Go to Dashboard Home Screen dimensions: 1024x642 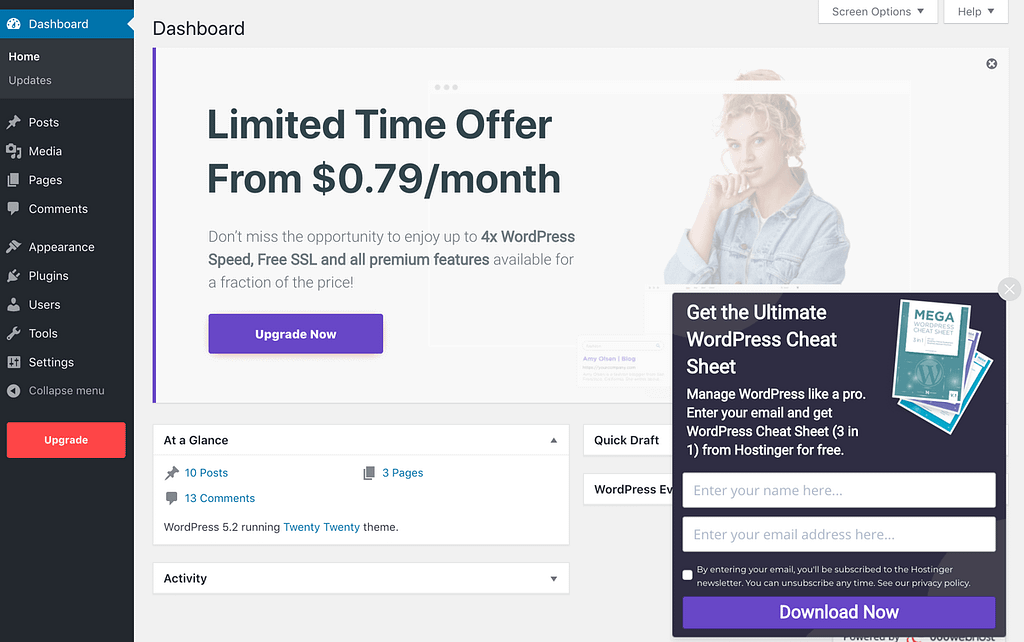(x=23, y=56)
